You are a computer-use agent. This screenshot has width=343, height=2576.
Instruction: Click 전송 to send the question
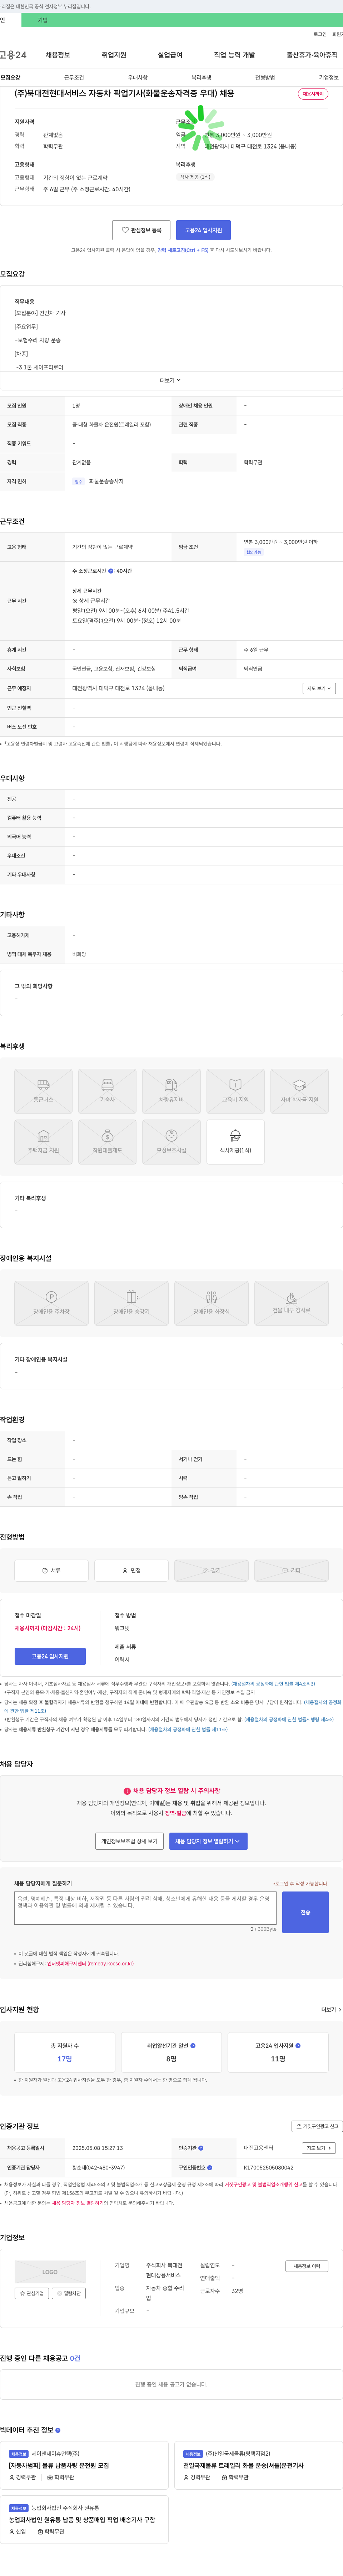[305, 1911]
